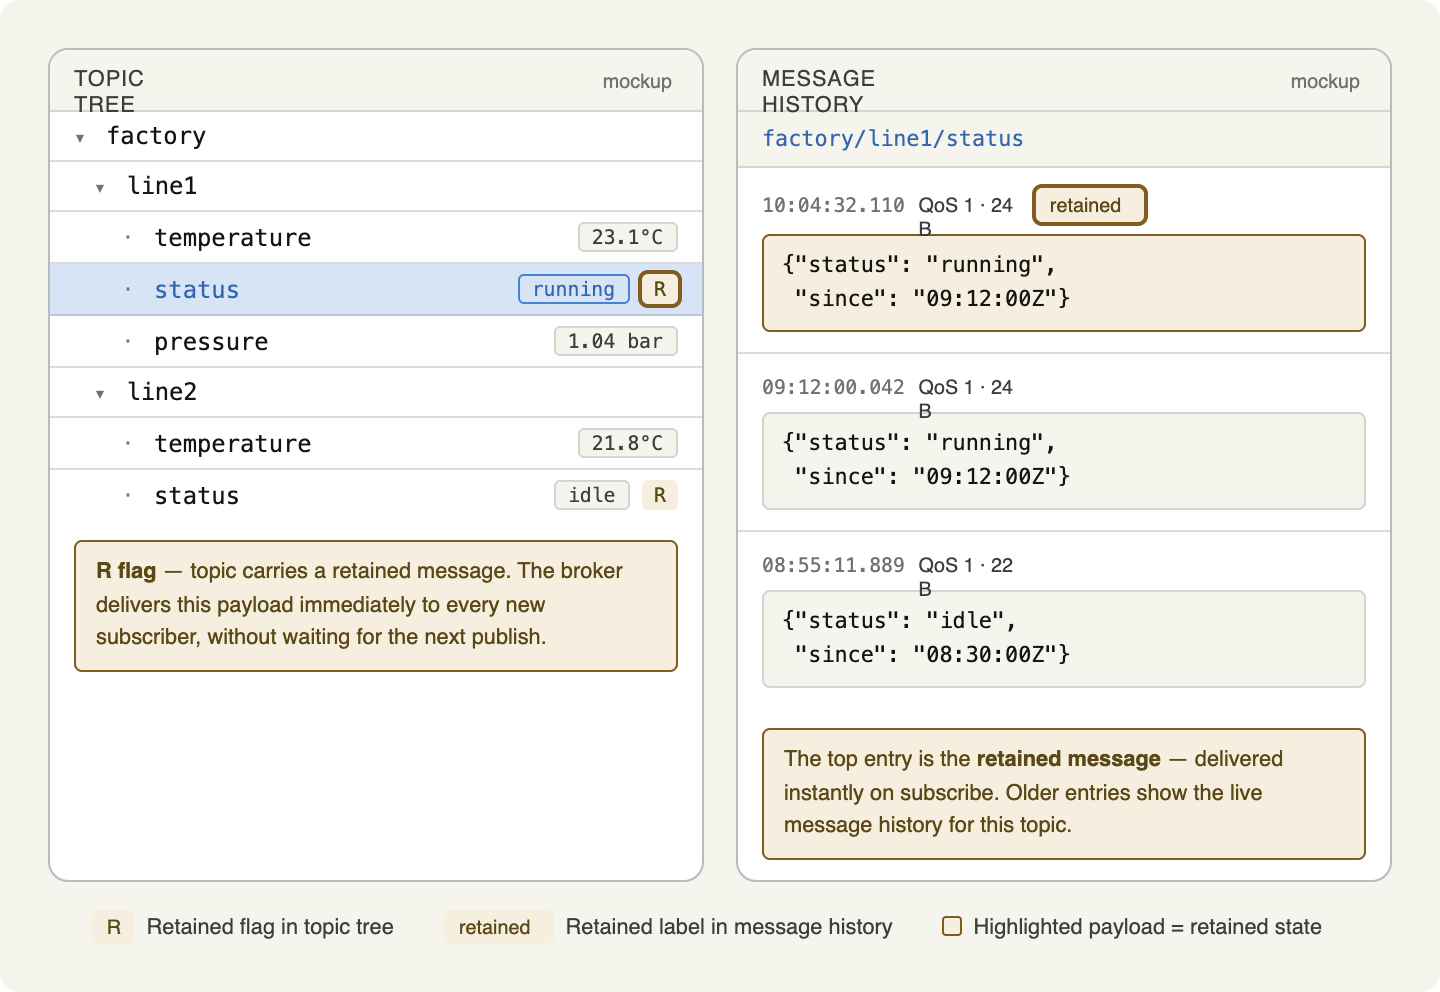The height and width of the screenshot is (992, 1440).
Task: Click the idle value badge
Action: point(592,495)
